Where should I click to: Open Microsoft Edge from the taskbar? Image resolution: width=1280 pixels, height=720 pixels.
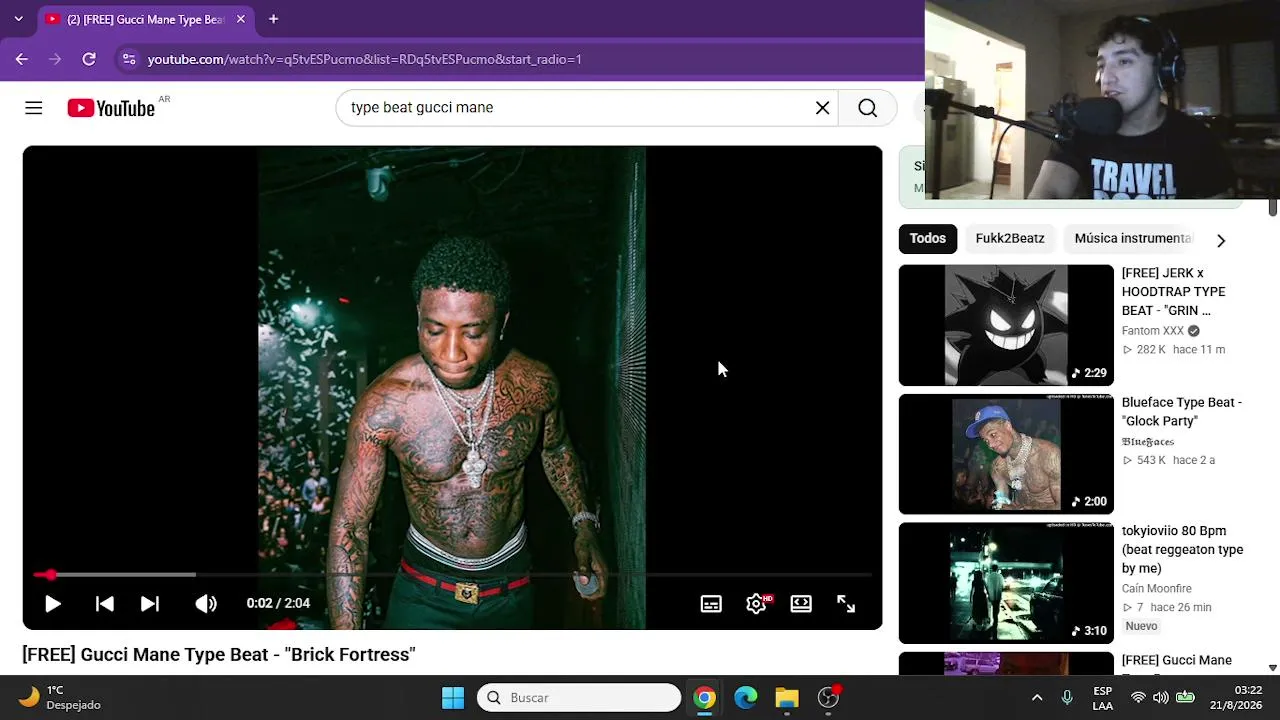point(746,698)
